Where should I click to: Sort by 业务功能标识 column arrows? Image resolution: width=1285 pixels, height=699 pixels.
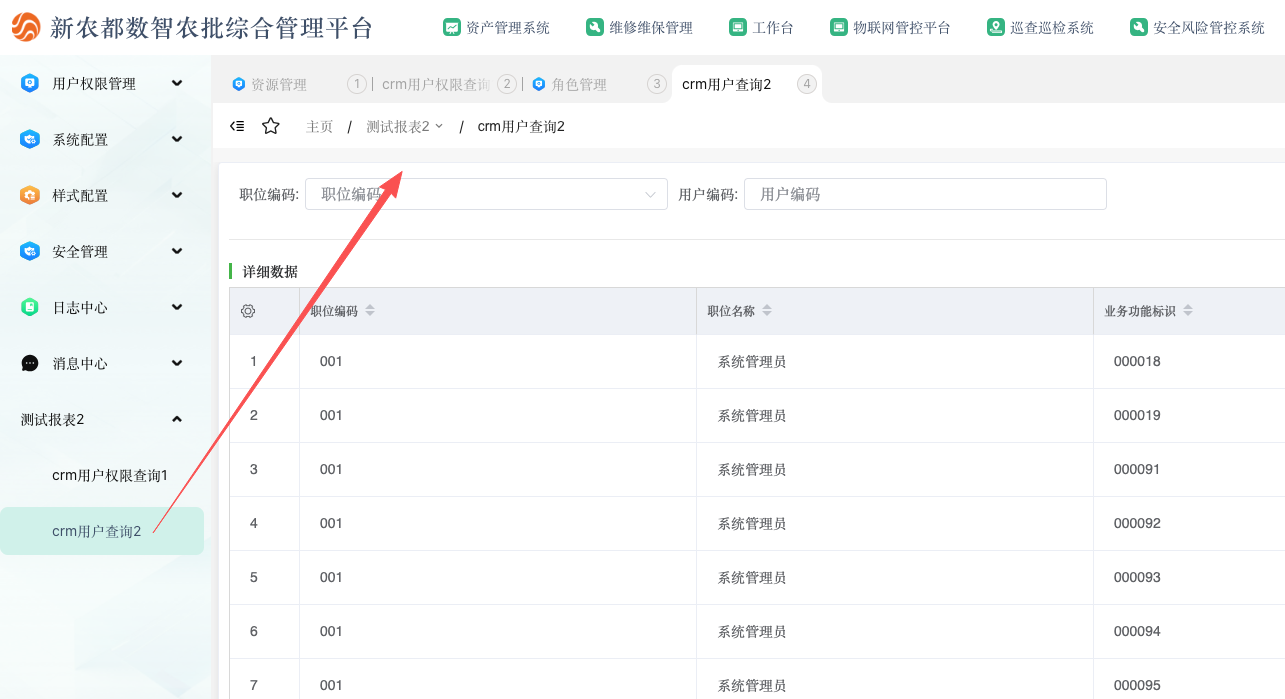coord(1188,311)
